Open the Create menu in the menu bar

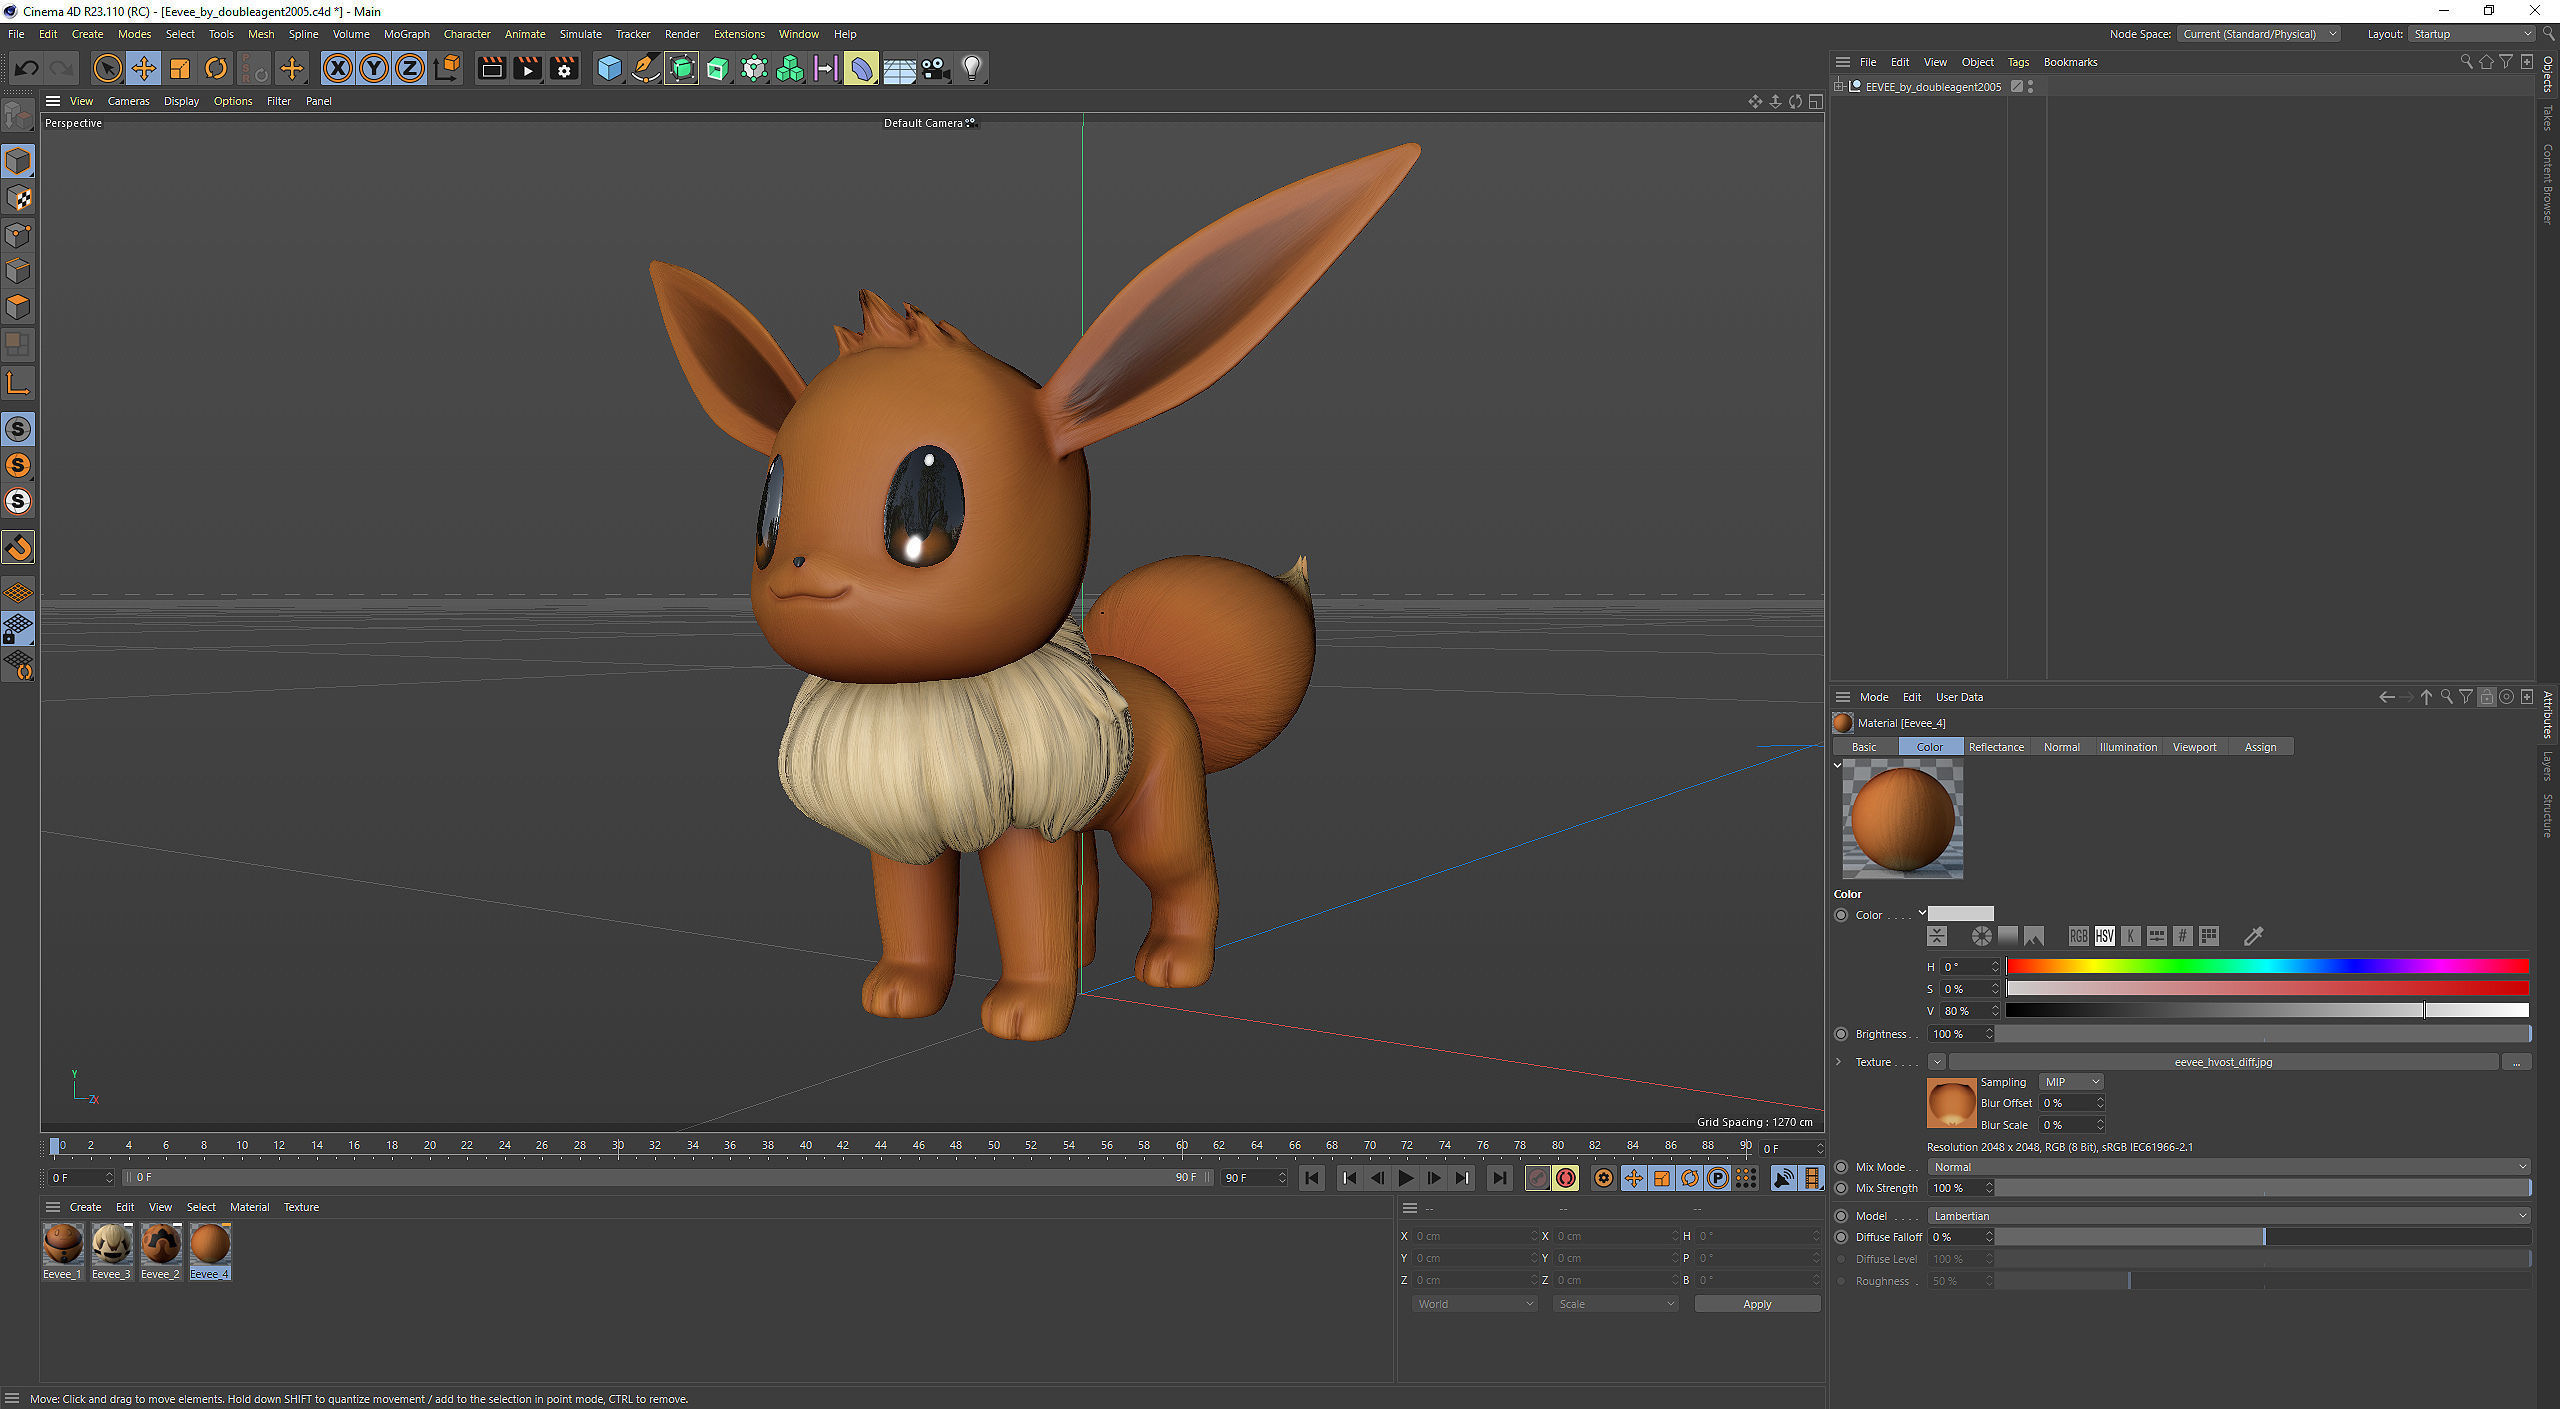coord(87,34)
